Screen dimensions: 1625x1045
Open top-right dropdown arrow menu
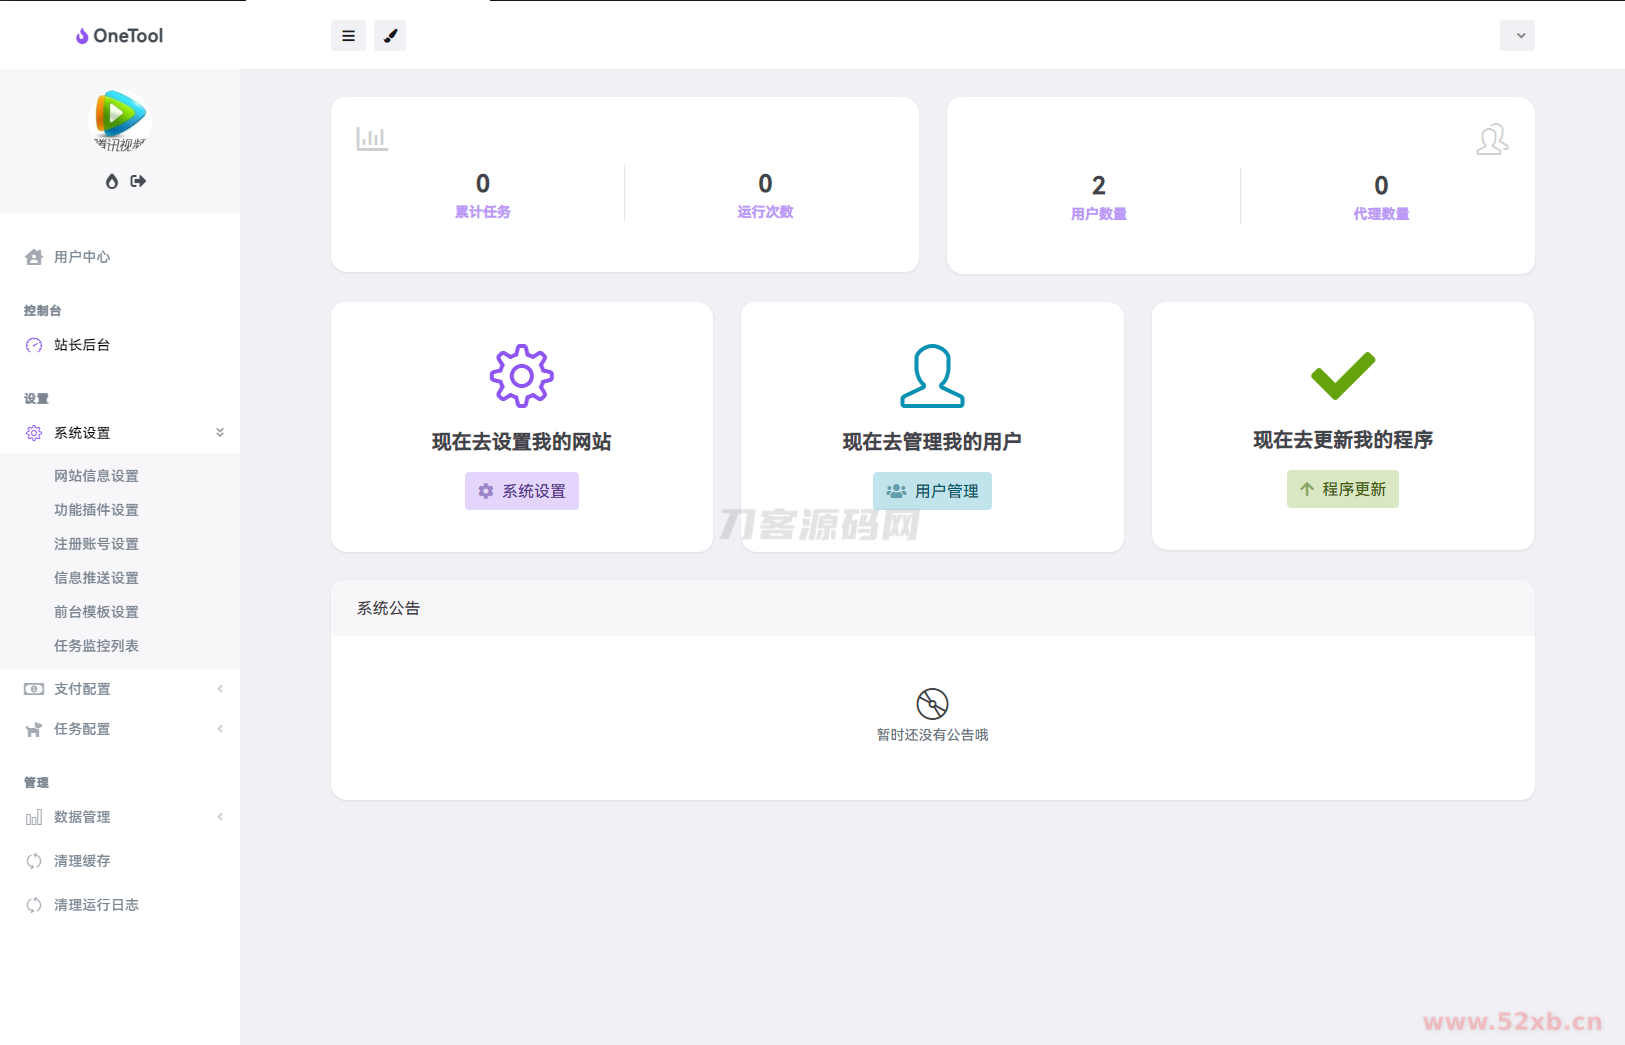click(x=1517, y=36)
